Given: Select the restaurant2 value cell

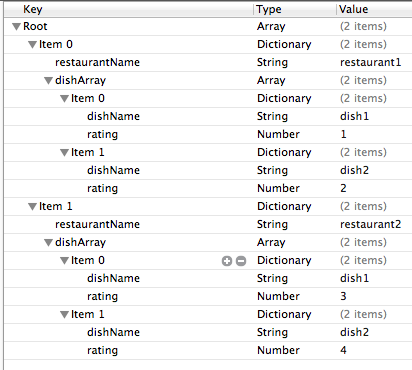Looking at the screenshot, I should tap(370, 224).
